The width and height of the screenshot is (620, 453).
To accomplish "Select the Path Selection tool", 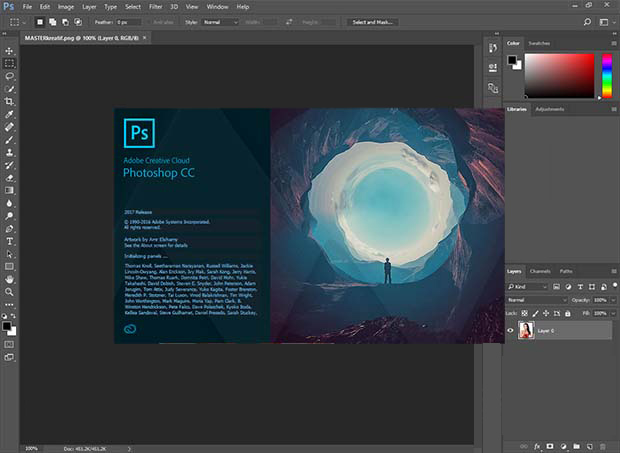I will click(9, 254).
